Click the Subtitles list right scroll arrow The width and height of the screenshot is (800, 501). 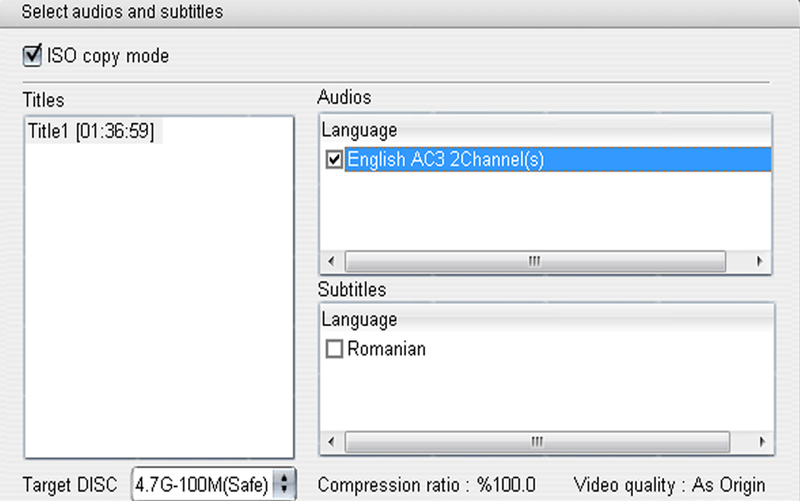pyautogui.click(x=762, y=442)
